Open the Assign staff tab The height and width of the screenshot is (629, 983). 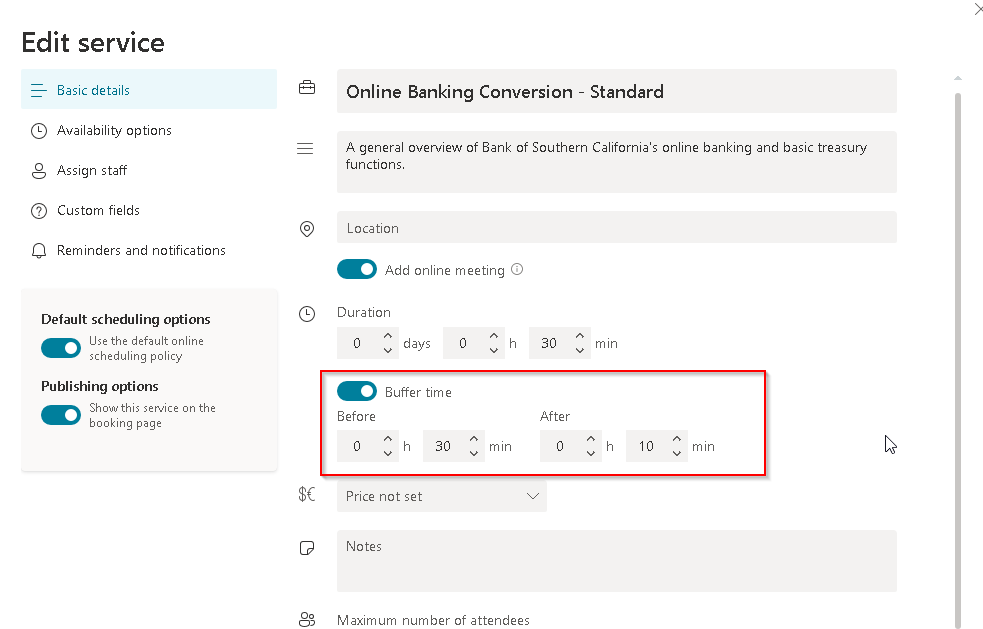tap(149, 170)
